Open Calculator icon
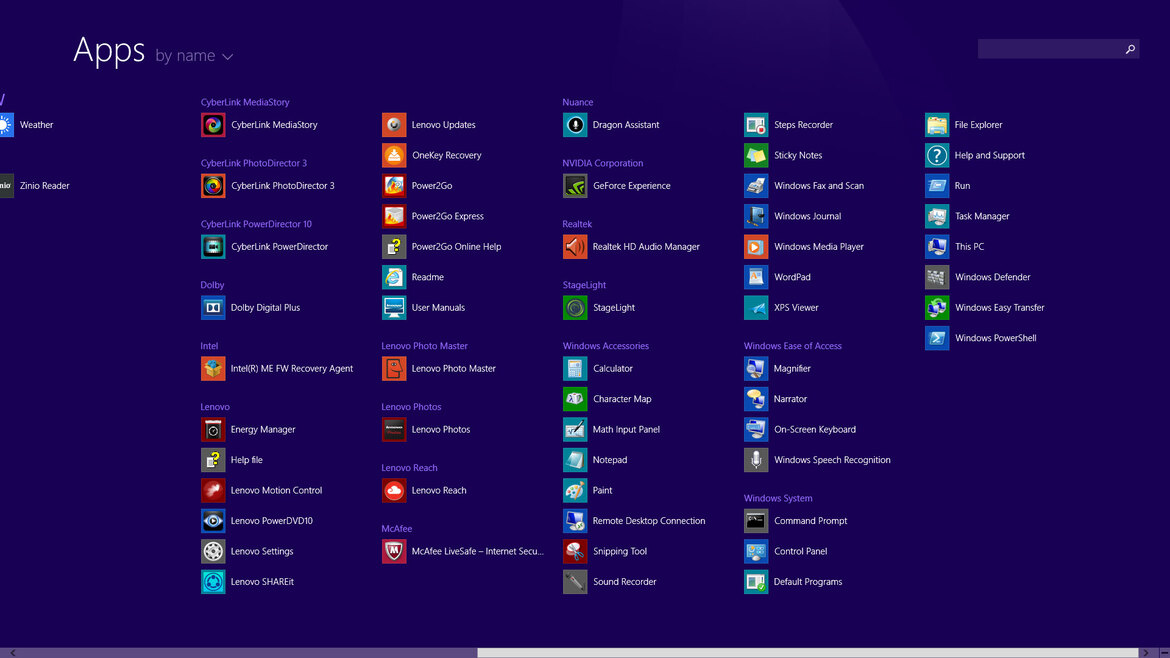 point(575,369)
